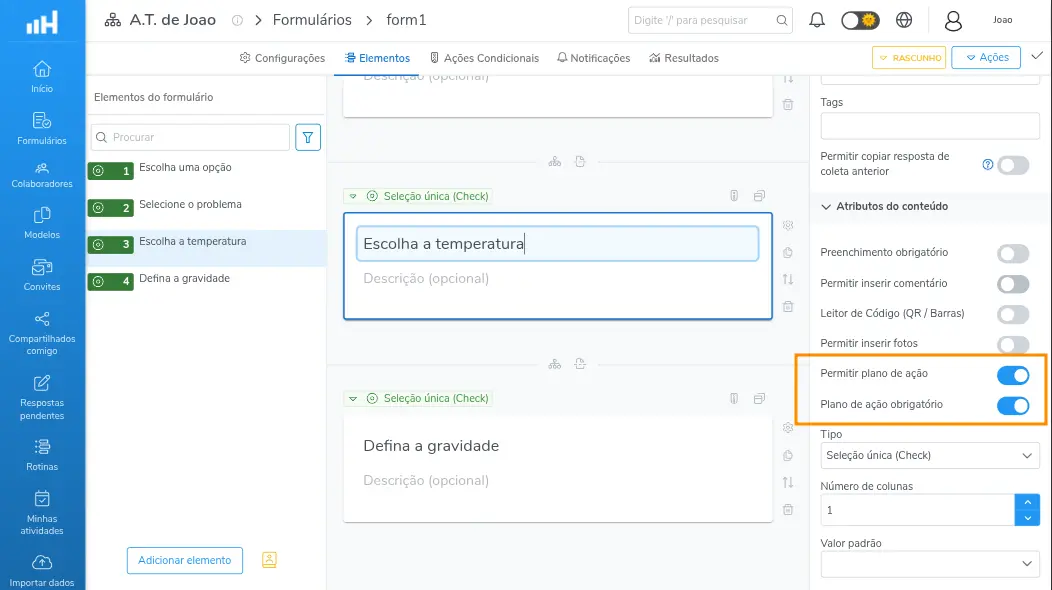Open Importar dados in sidebar
Image resolution: width=1052 pixels, height=590 pixels.
coord(42,571)
